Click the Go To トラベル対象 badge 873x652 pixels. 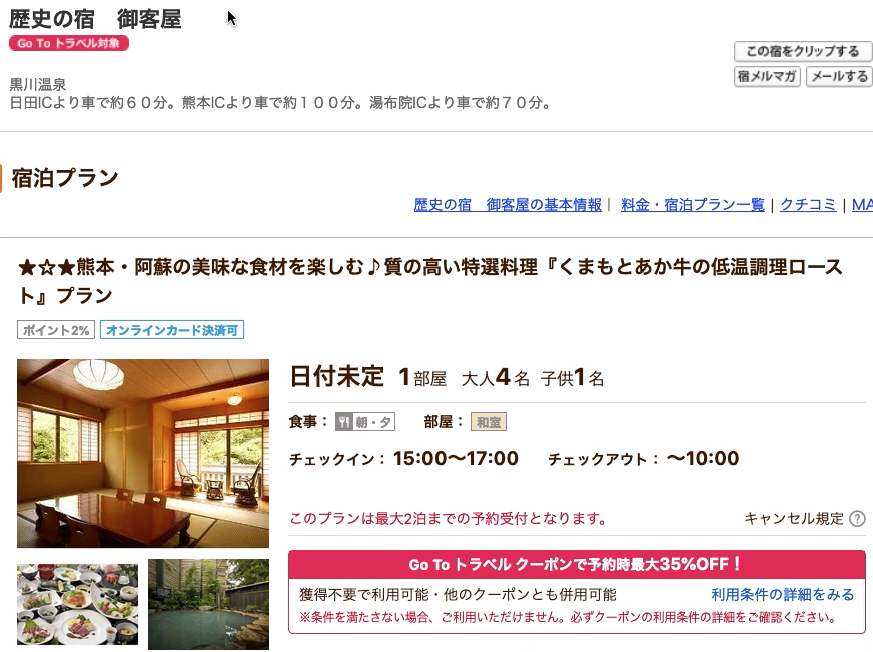click(69, 43)
